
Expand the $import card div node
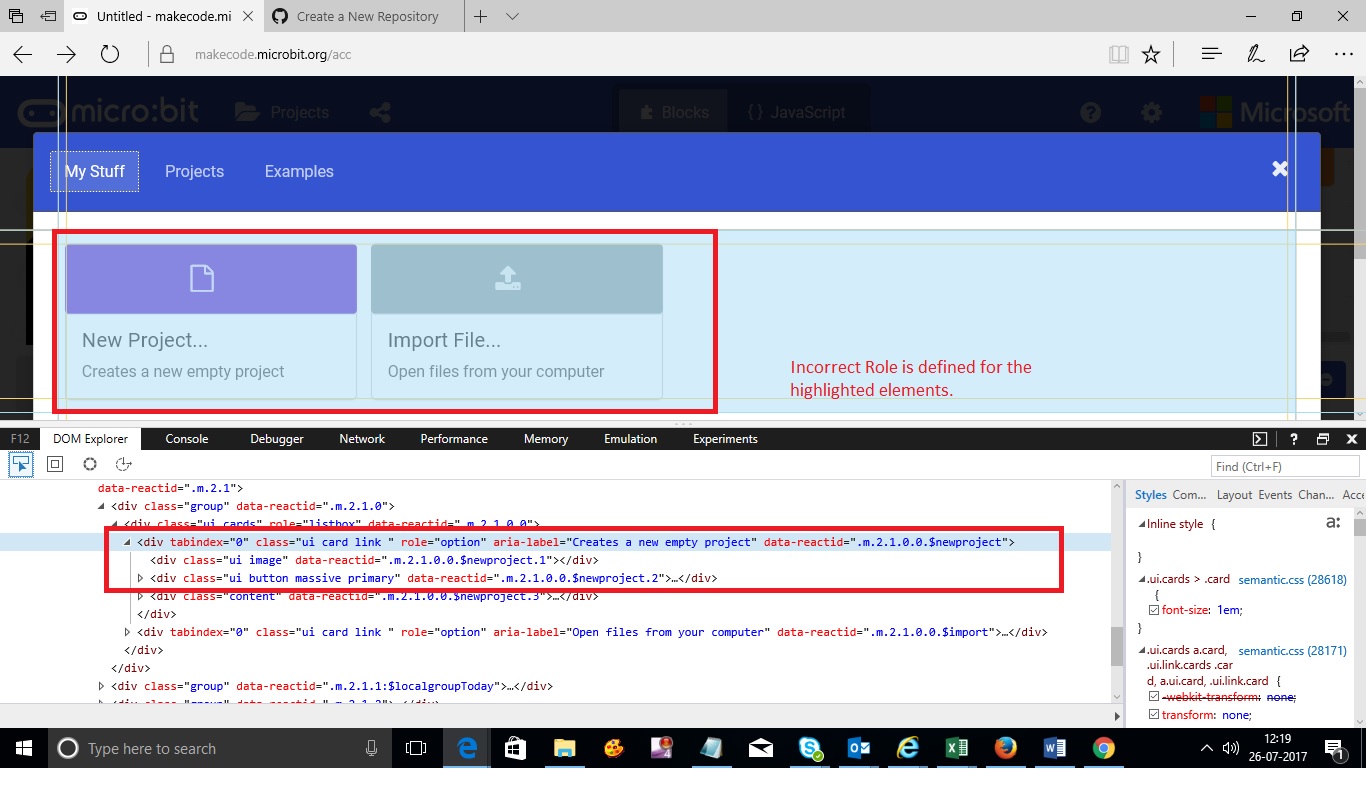point(128,632)
